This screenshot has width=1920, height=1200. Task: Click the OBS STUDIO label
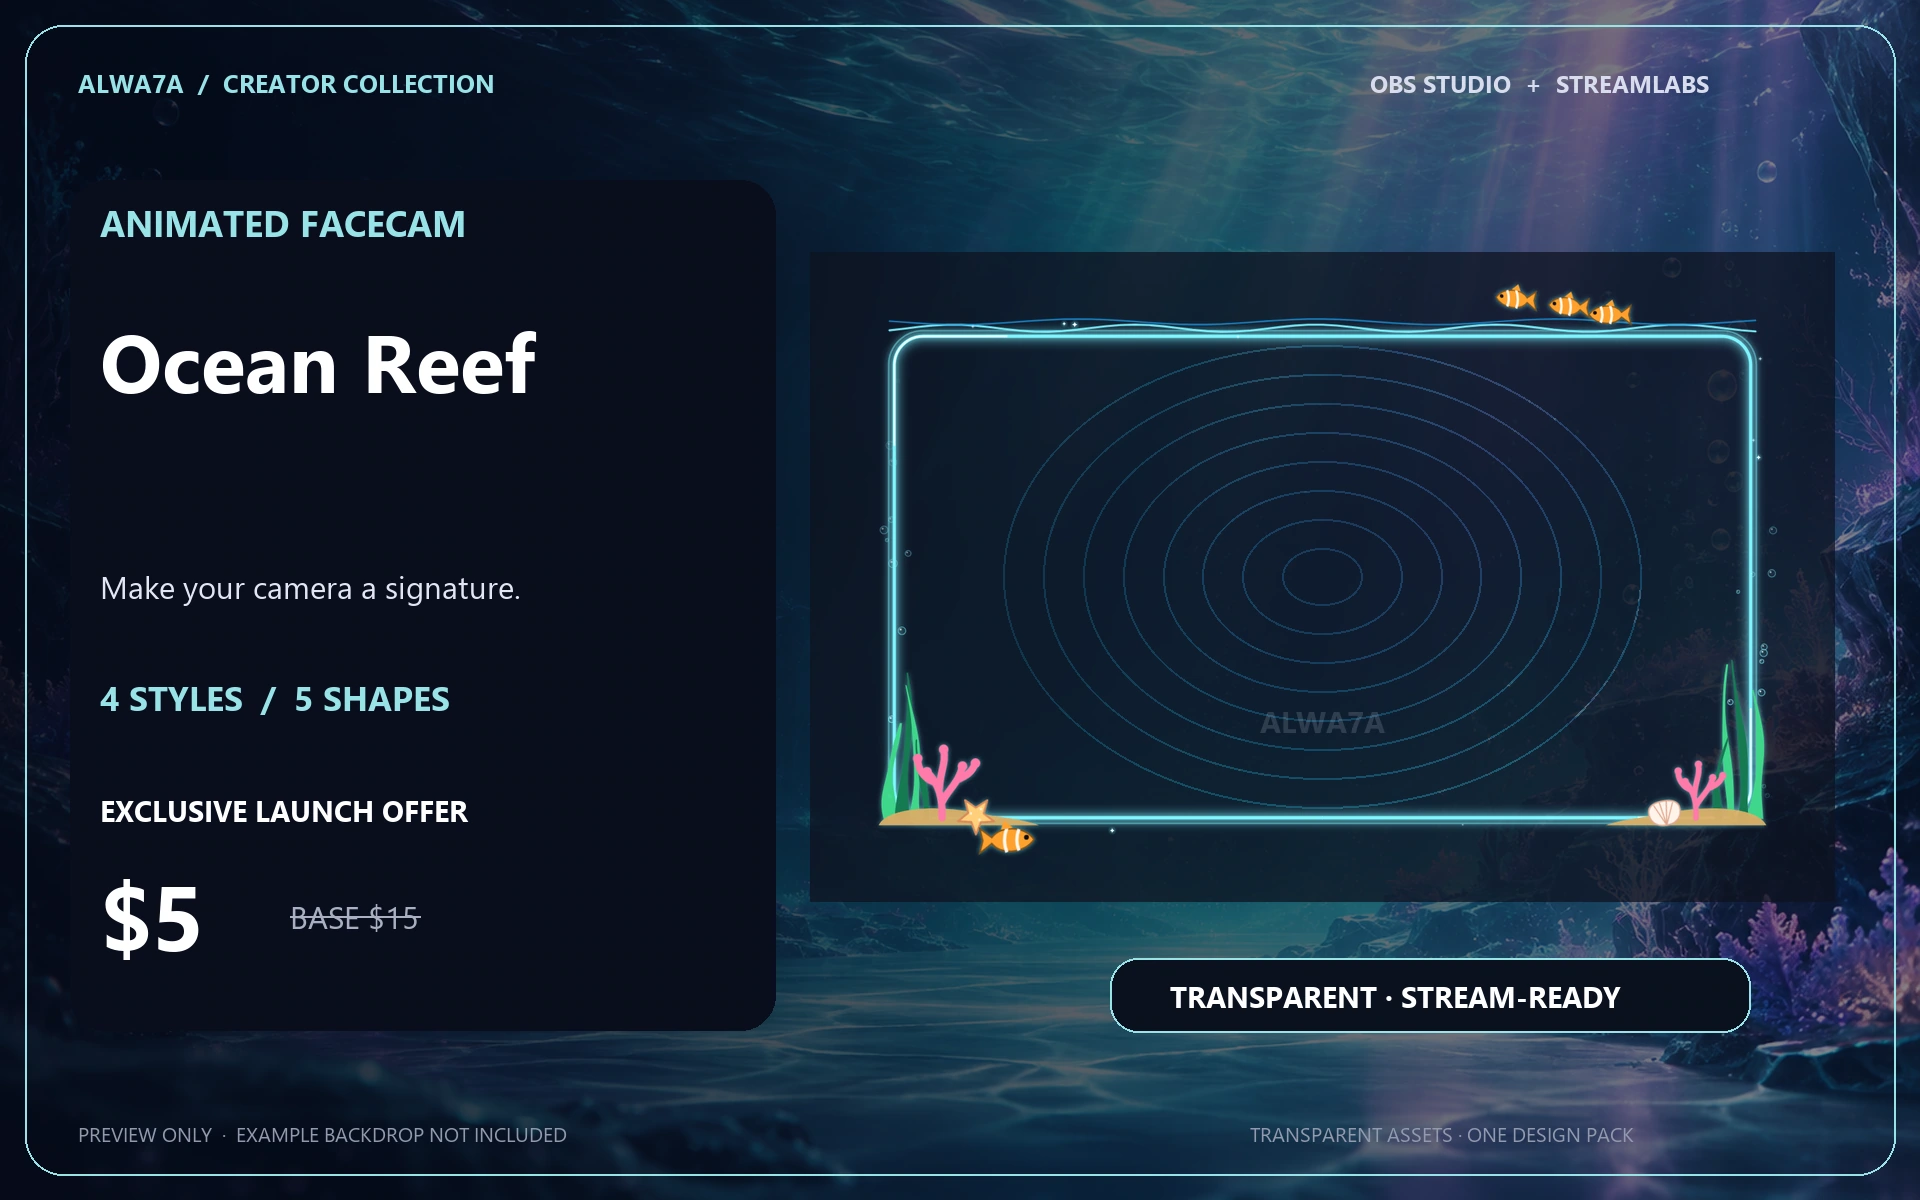(1440, 85)
